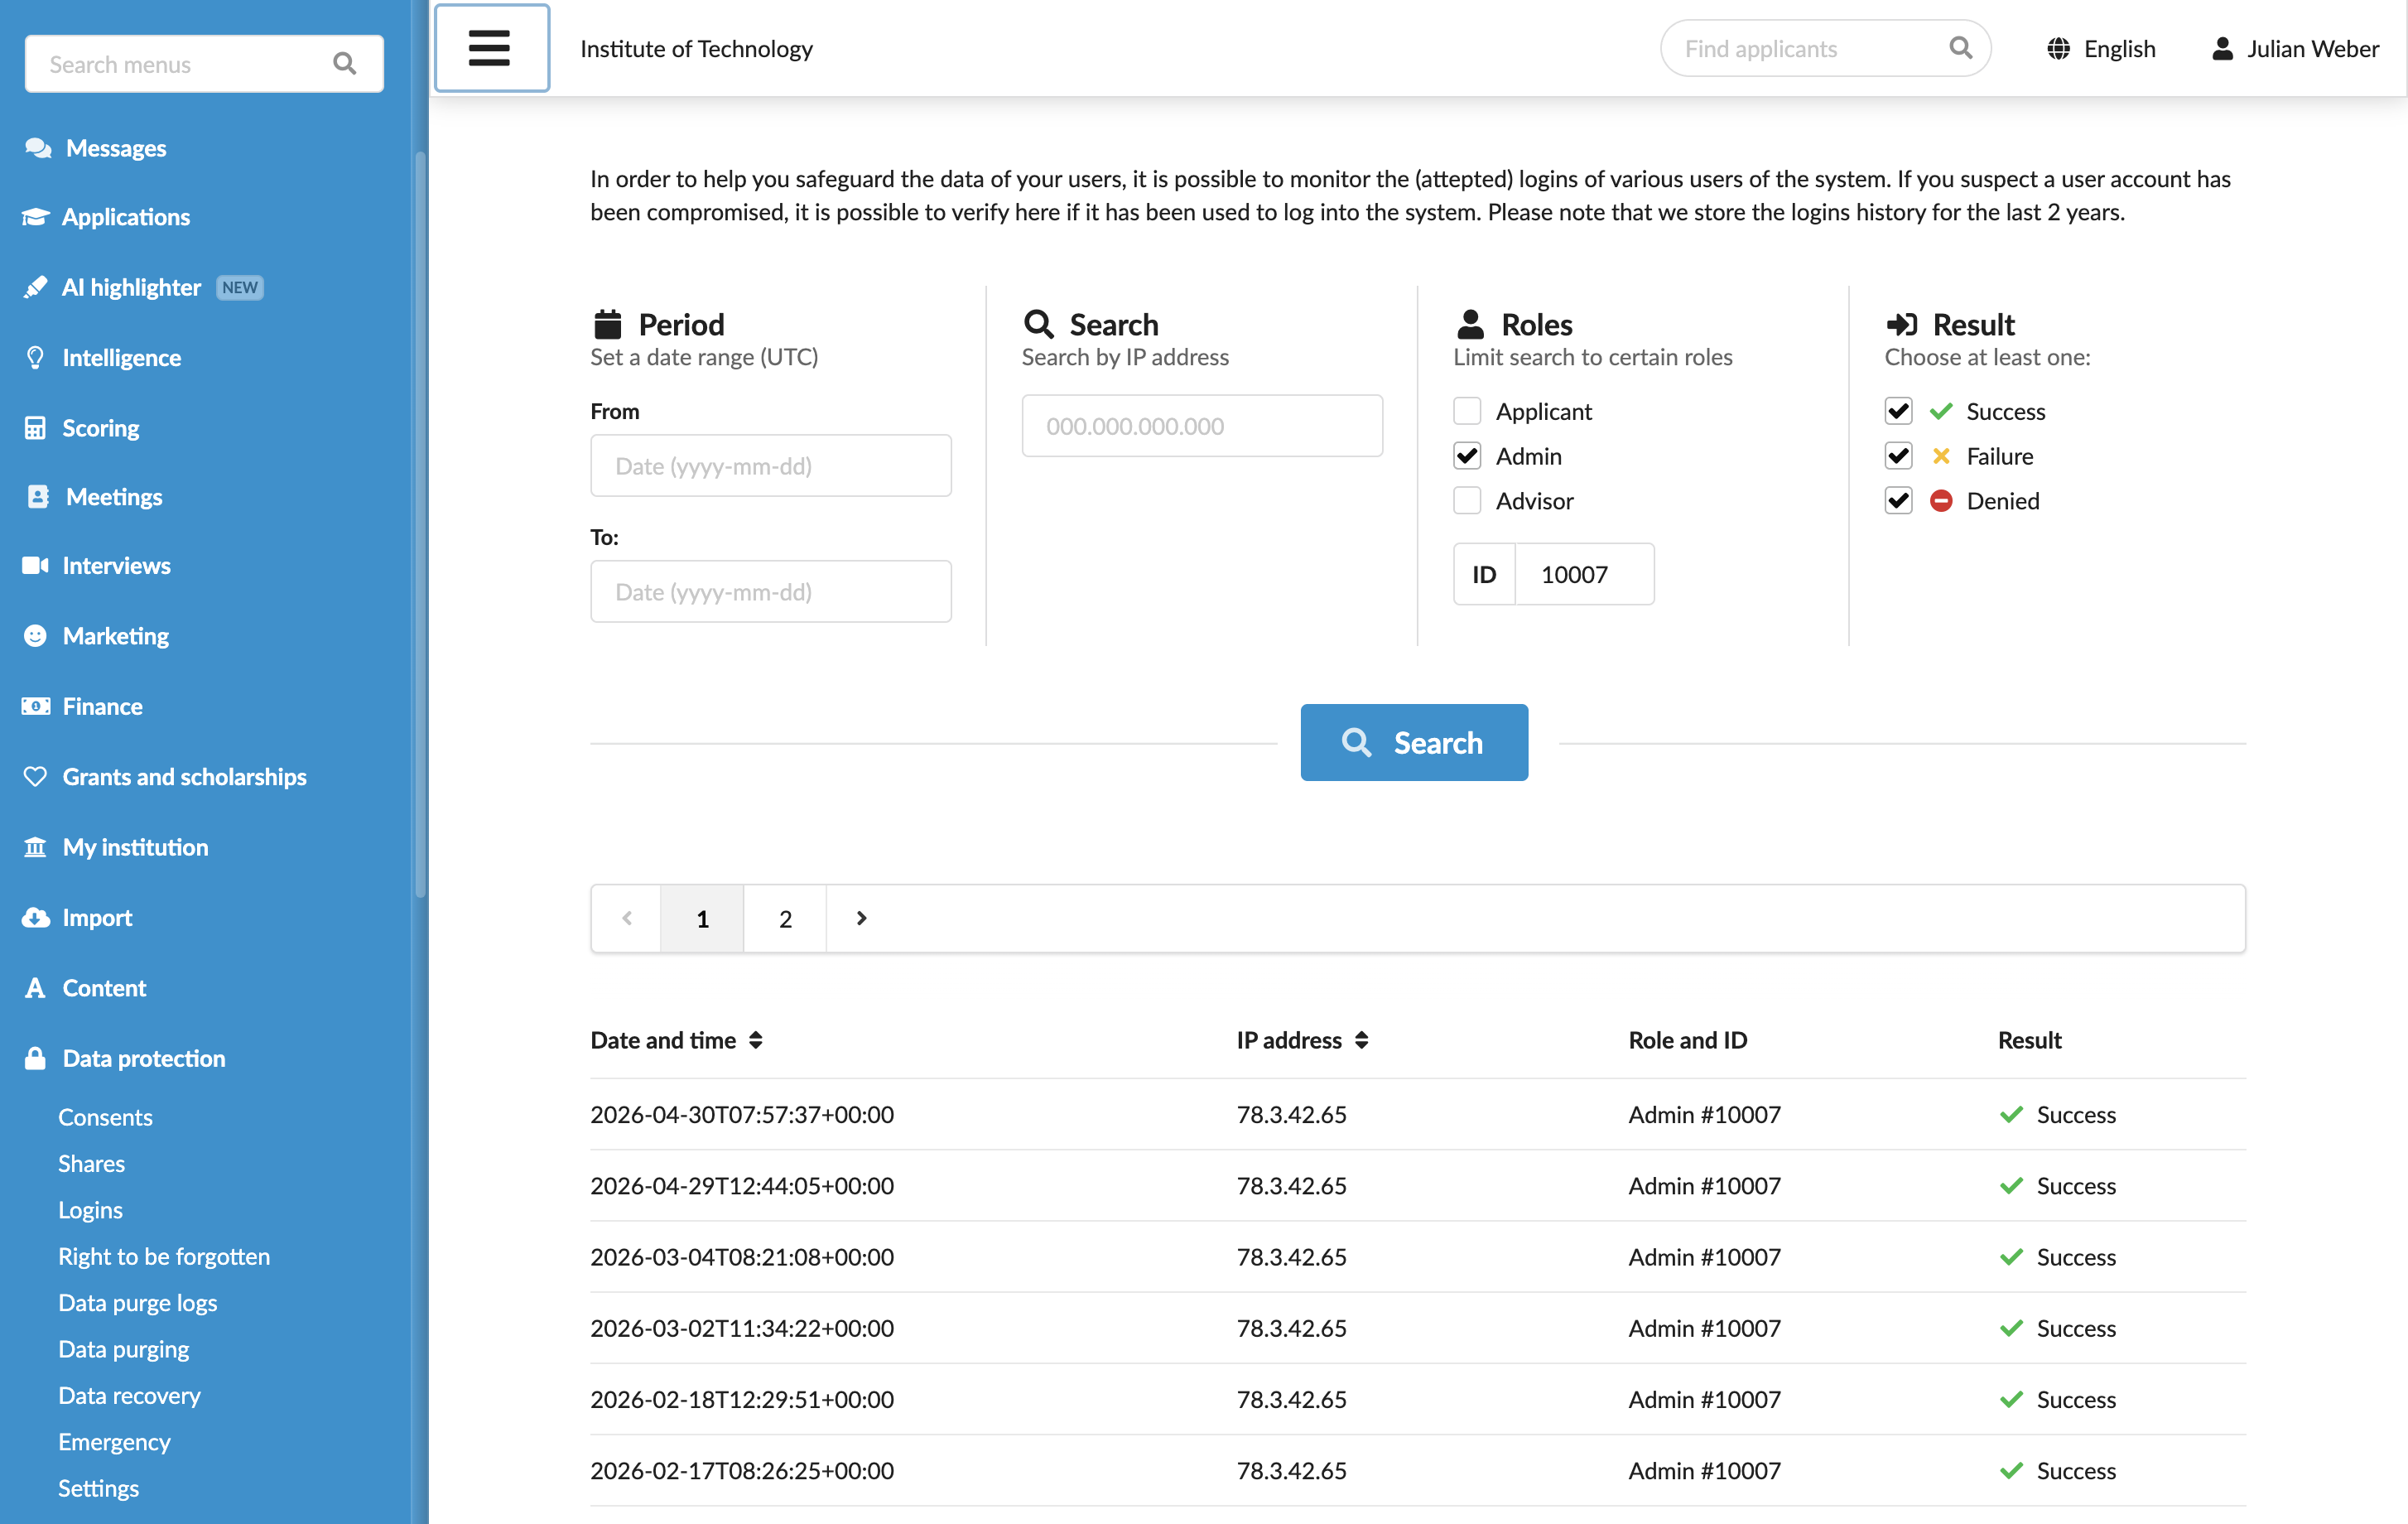
Task: Click the Data protection lock icon
Action: click(35, 1057)
